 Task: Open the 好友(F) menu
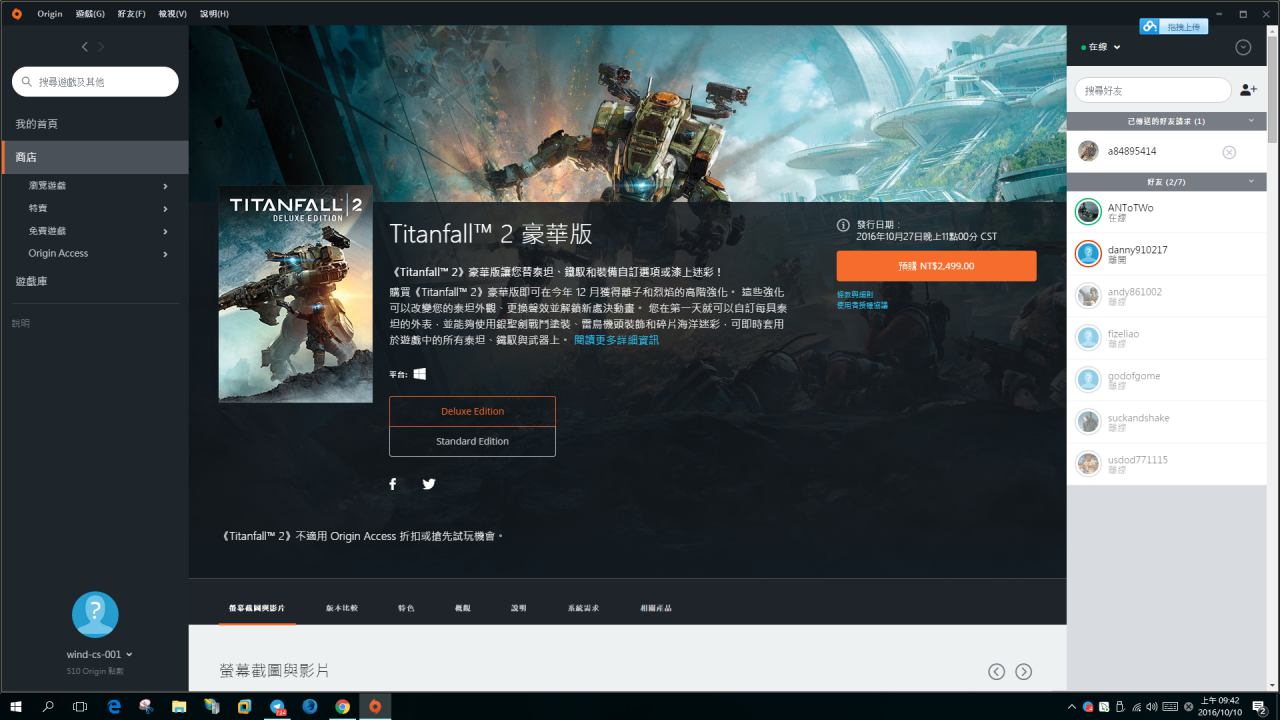tap(131, 14)
